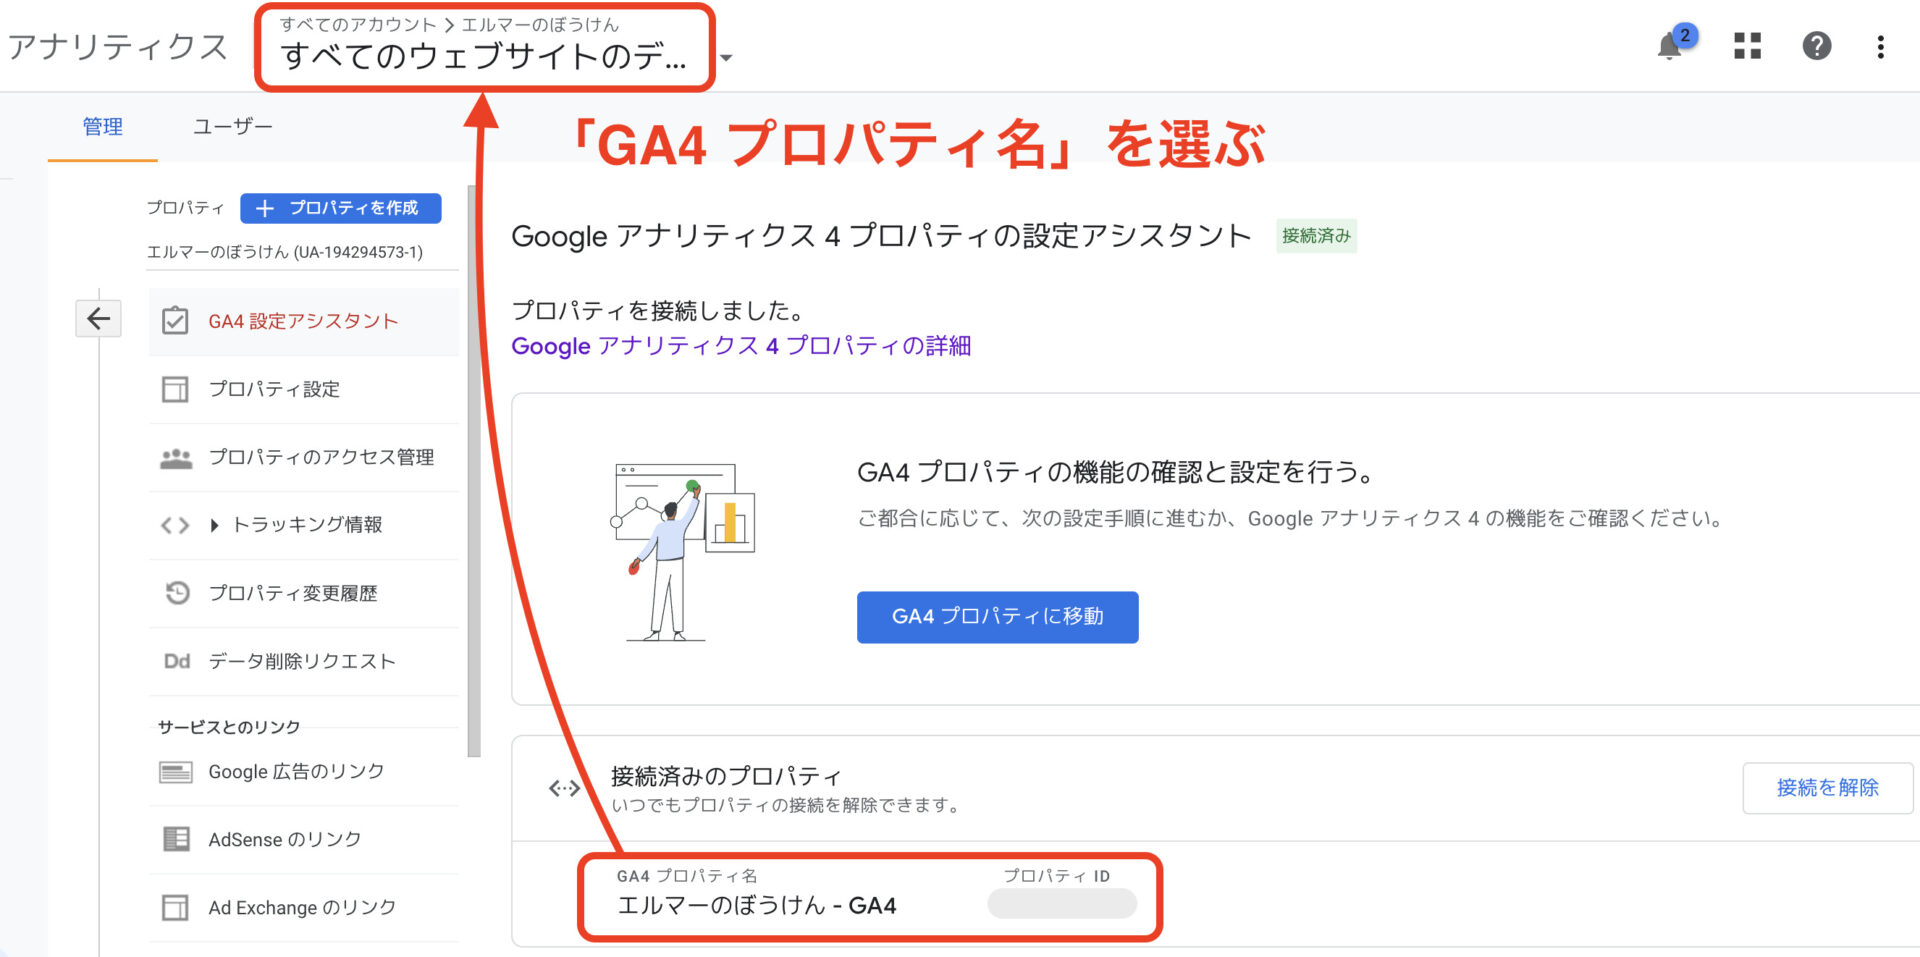Click the back arrow in the property column
Screen dimensions: 1920x957
(x=98, y=319)
